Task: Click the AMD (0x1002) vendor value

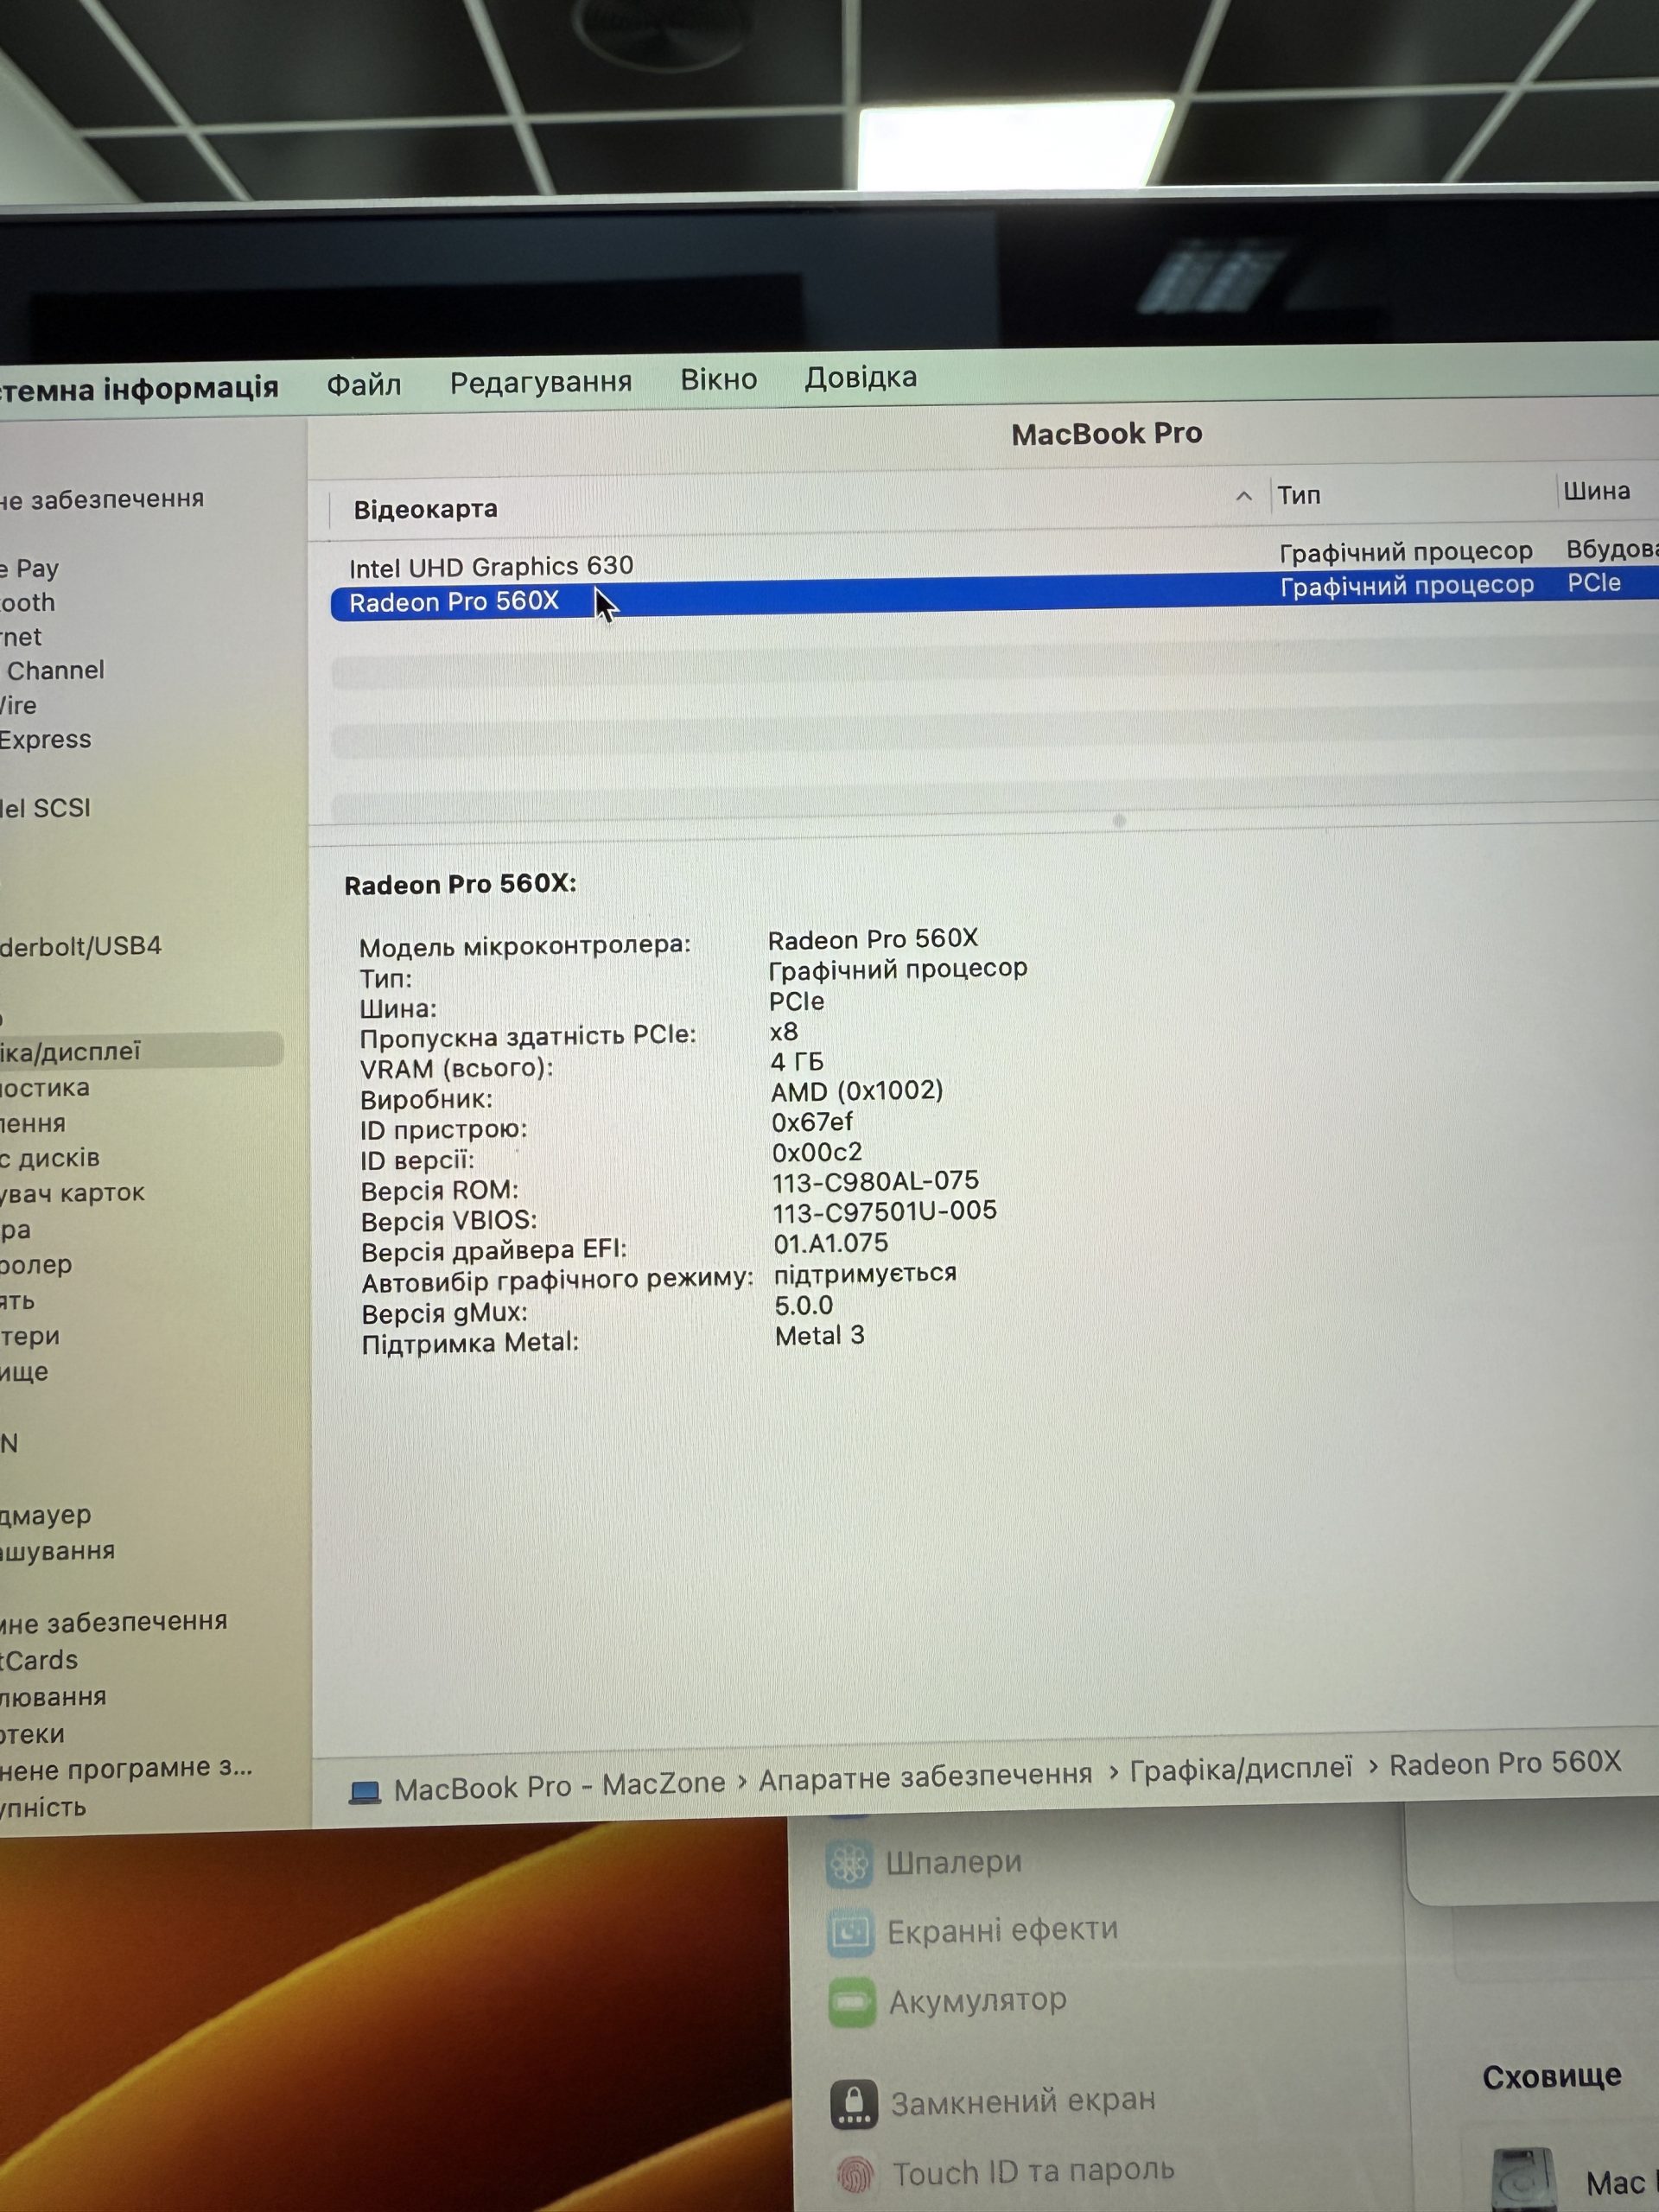Action: (x=857, y=1091)
